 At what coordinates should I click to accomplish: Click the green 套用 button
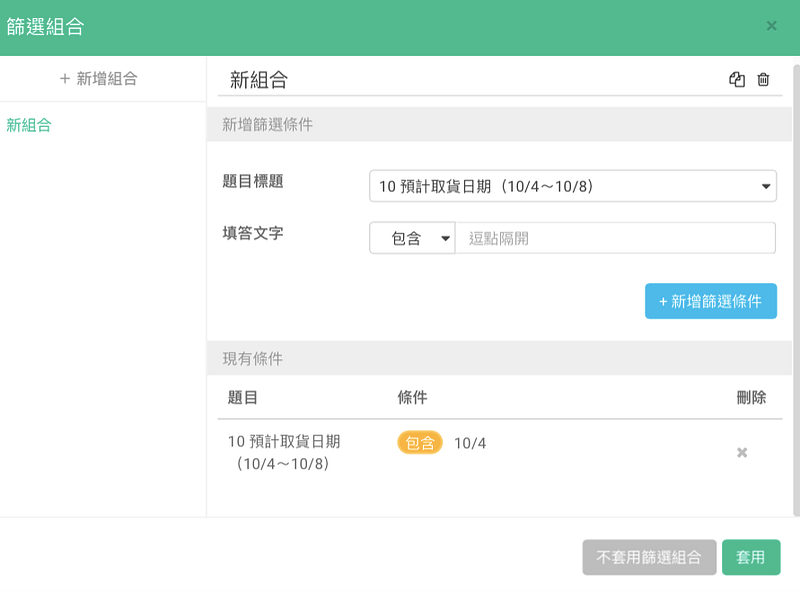click(x=751, y=557)
